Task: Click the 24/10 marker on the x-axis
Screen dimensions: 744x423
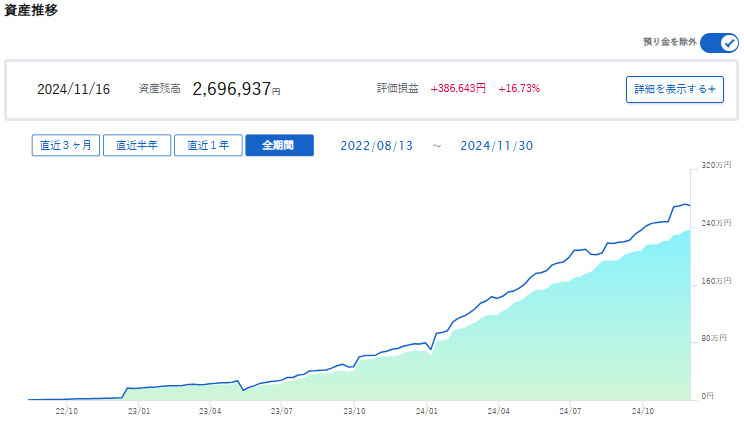Action: 643,410
